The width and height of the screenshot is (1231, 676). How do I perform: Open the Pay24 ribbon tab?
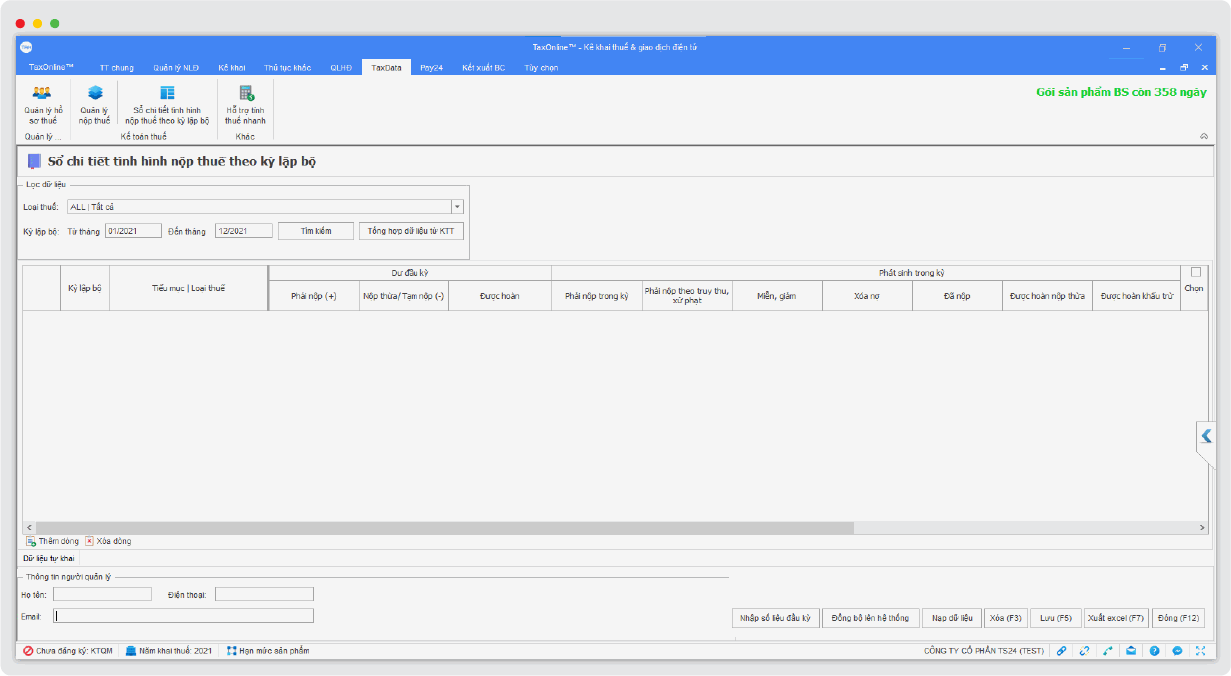pos(431,68)
